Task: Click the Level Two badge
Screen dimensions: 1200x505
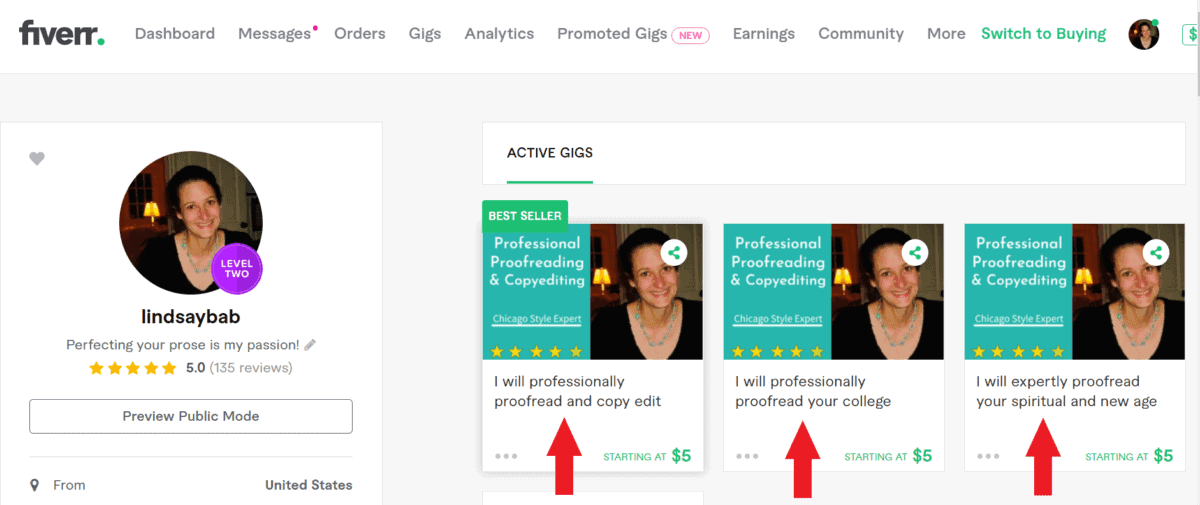Action: [x=236, y=267]
